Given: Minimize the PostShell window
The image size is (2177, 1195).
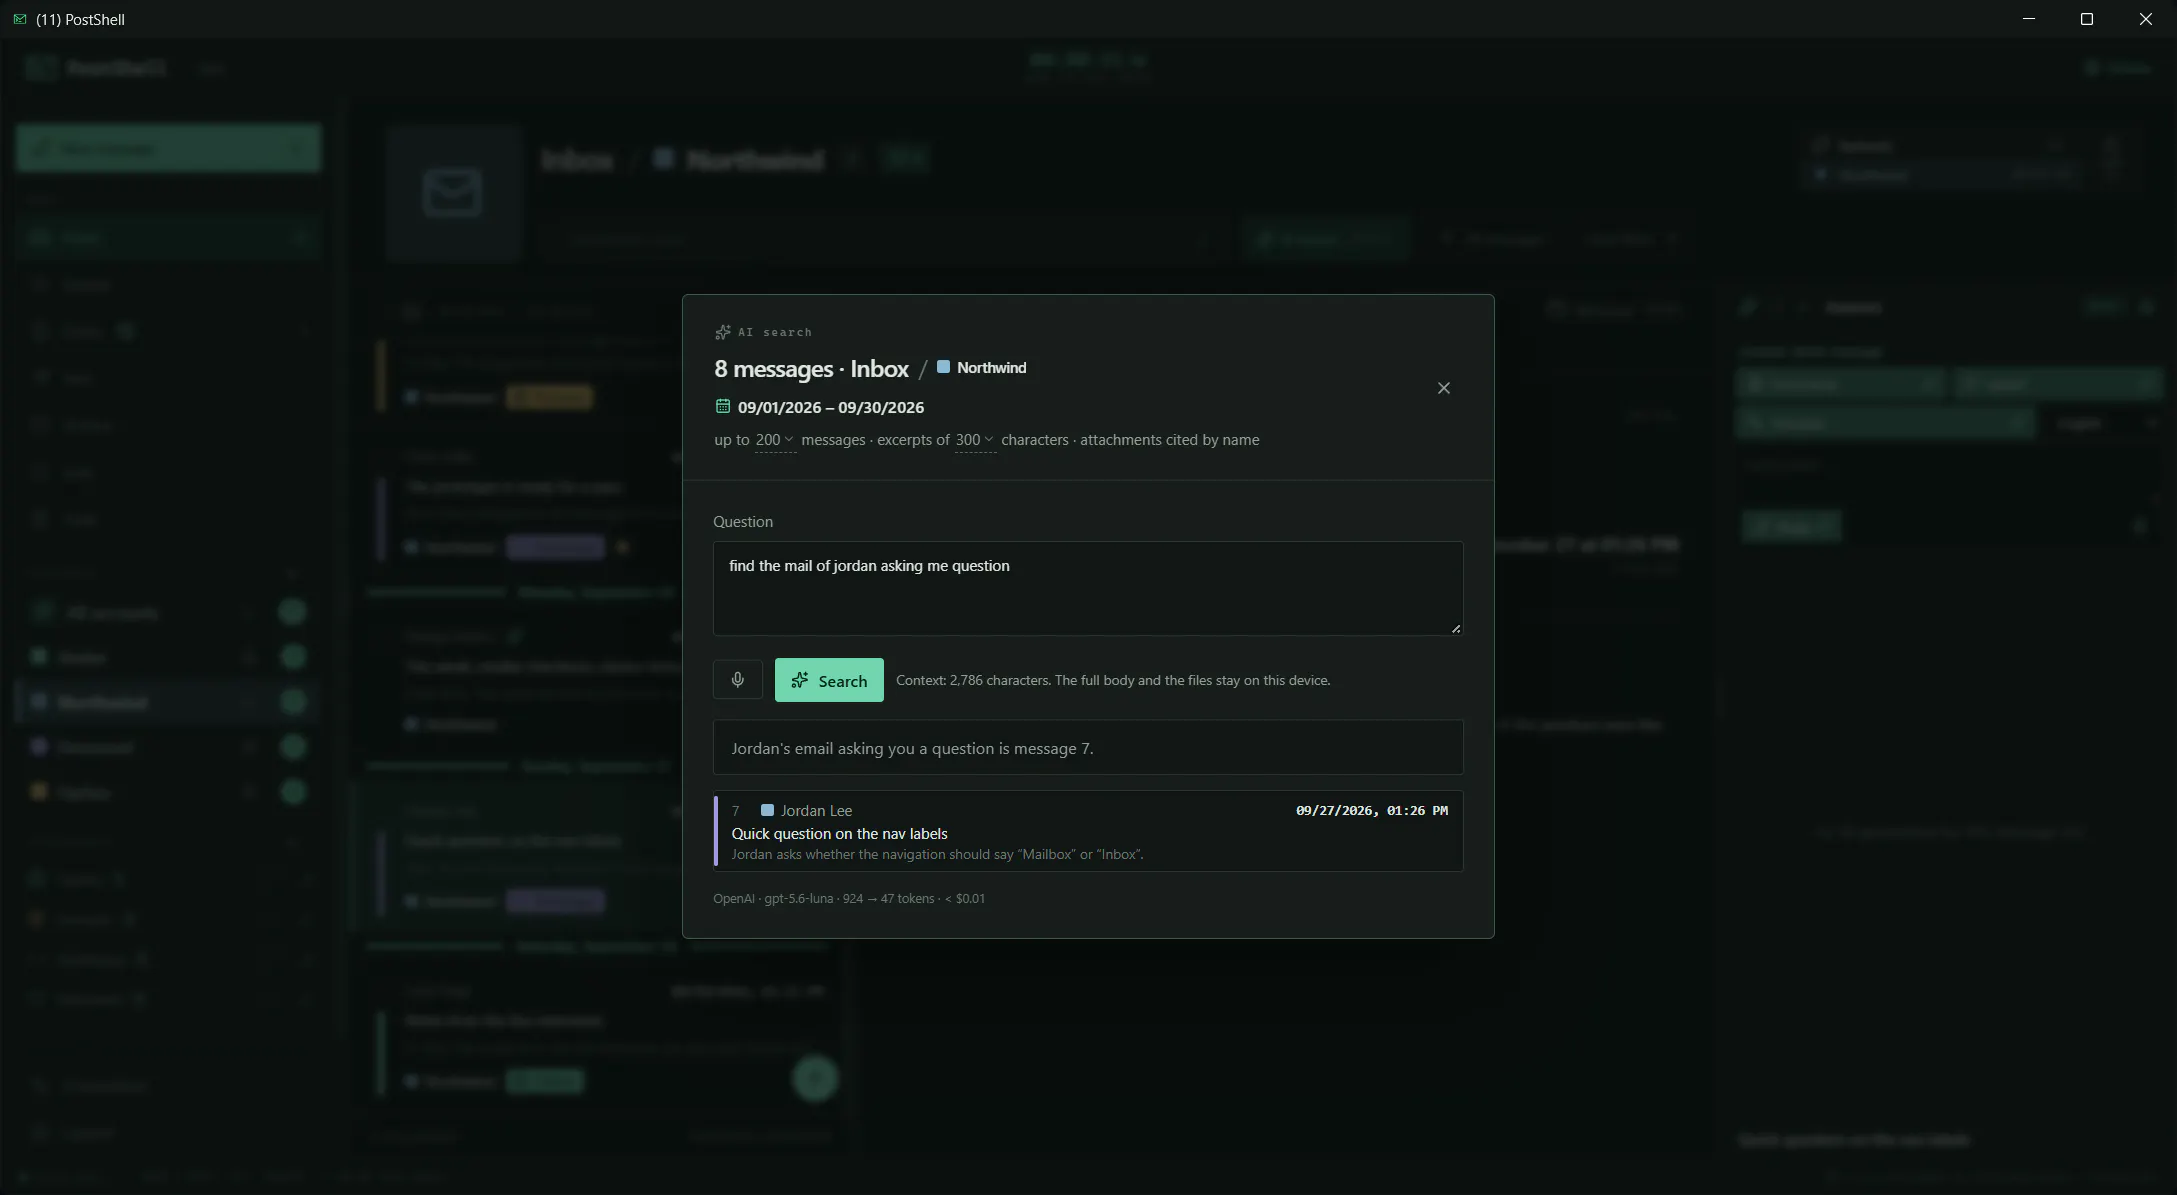Looking at the screenshot, I should (x=2029, y=19).
